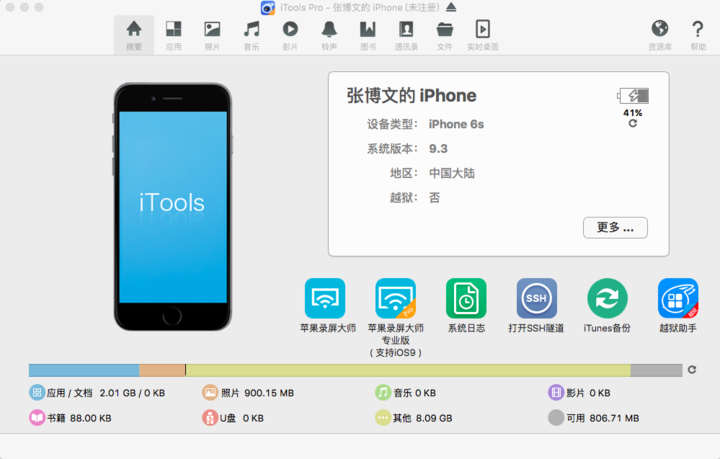Launch 苹果录屏大师 screen recorder
The image size is (720, 459).
pos(325,298)
